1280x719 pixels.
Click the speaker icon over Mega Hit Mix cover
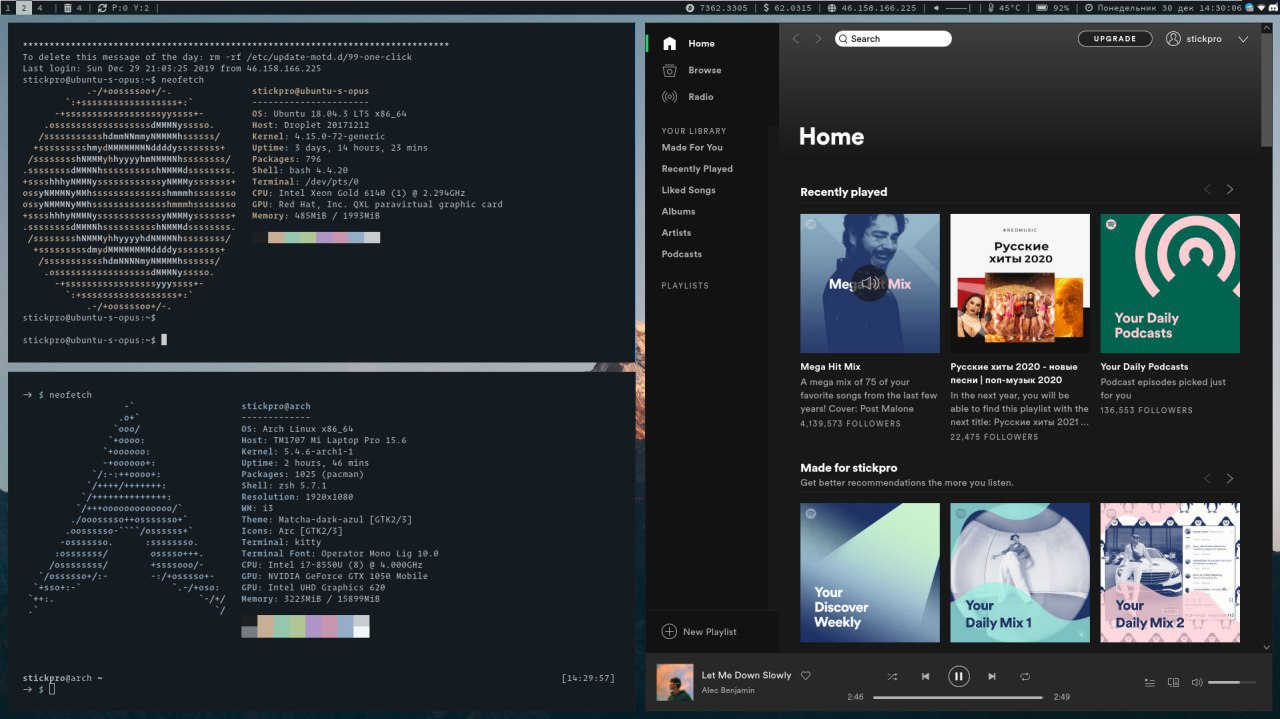point(870,283)
